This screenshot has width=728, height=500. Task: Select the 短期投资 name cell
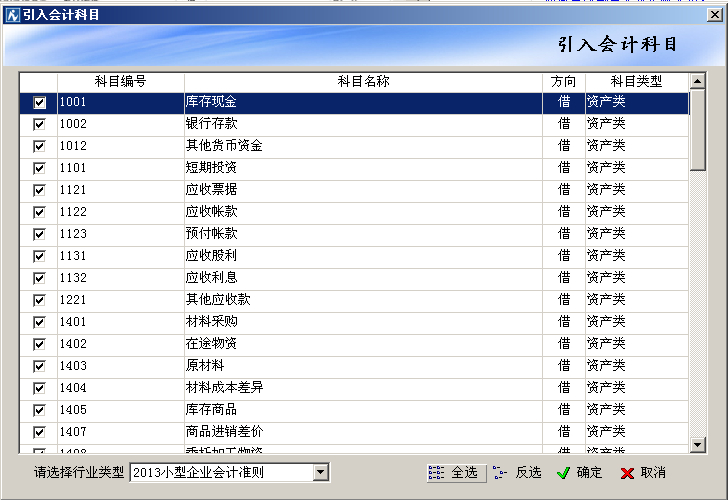click(364, 169)
